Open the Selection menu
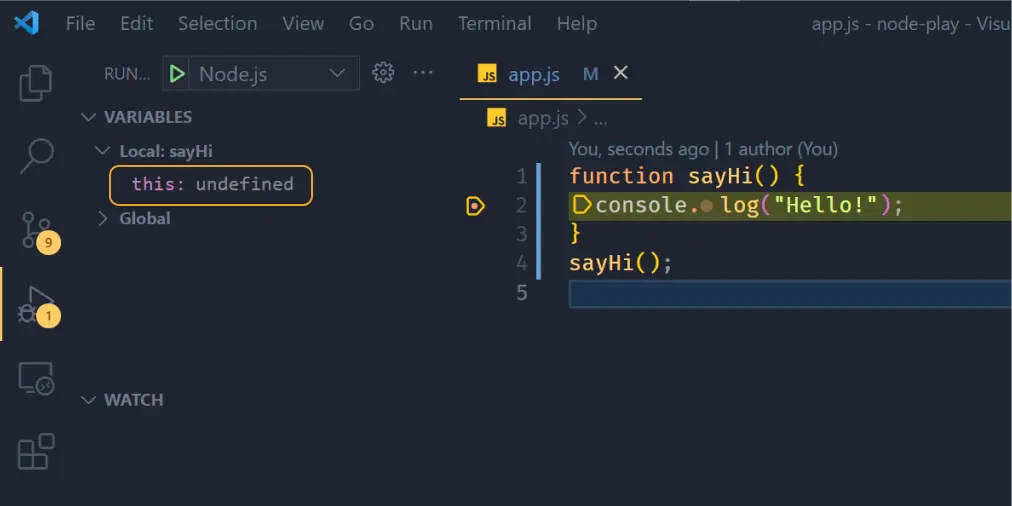 click(218, 24)
